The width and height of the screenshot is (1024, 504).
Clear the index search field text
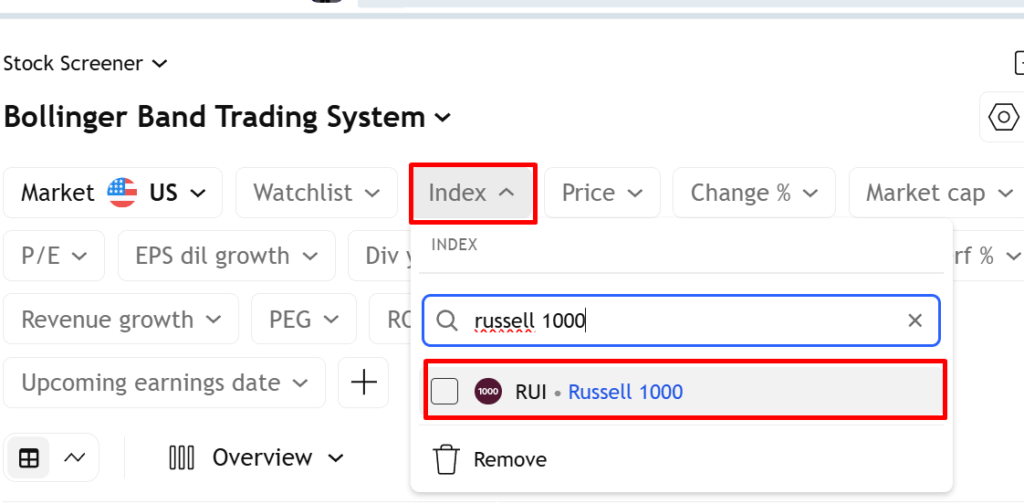click(x=914, y=320)
